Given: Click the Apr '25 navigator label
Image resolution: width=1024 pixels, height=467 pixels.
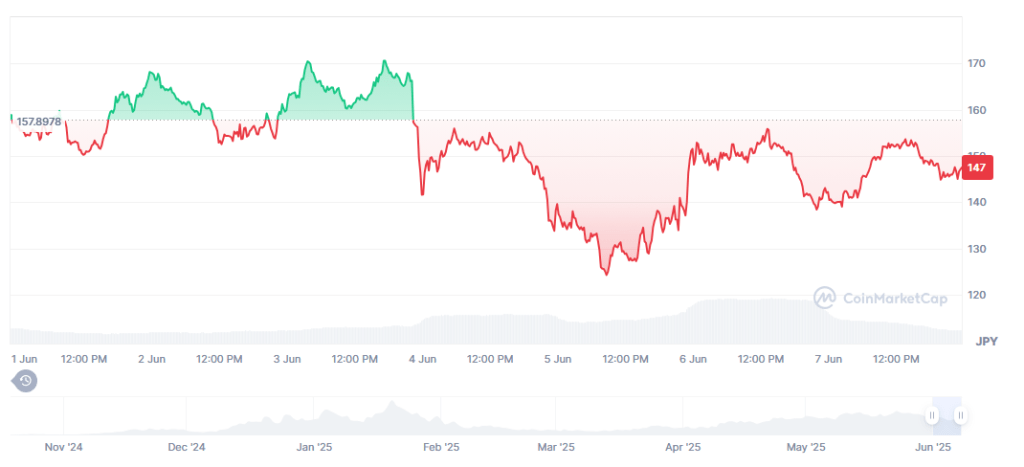Looking at the screenshot, I should click(x=682, y=447).
